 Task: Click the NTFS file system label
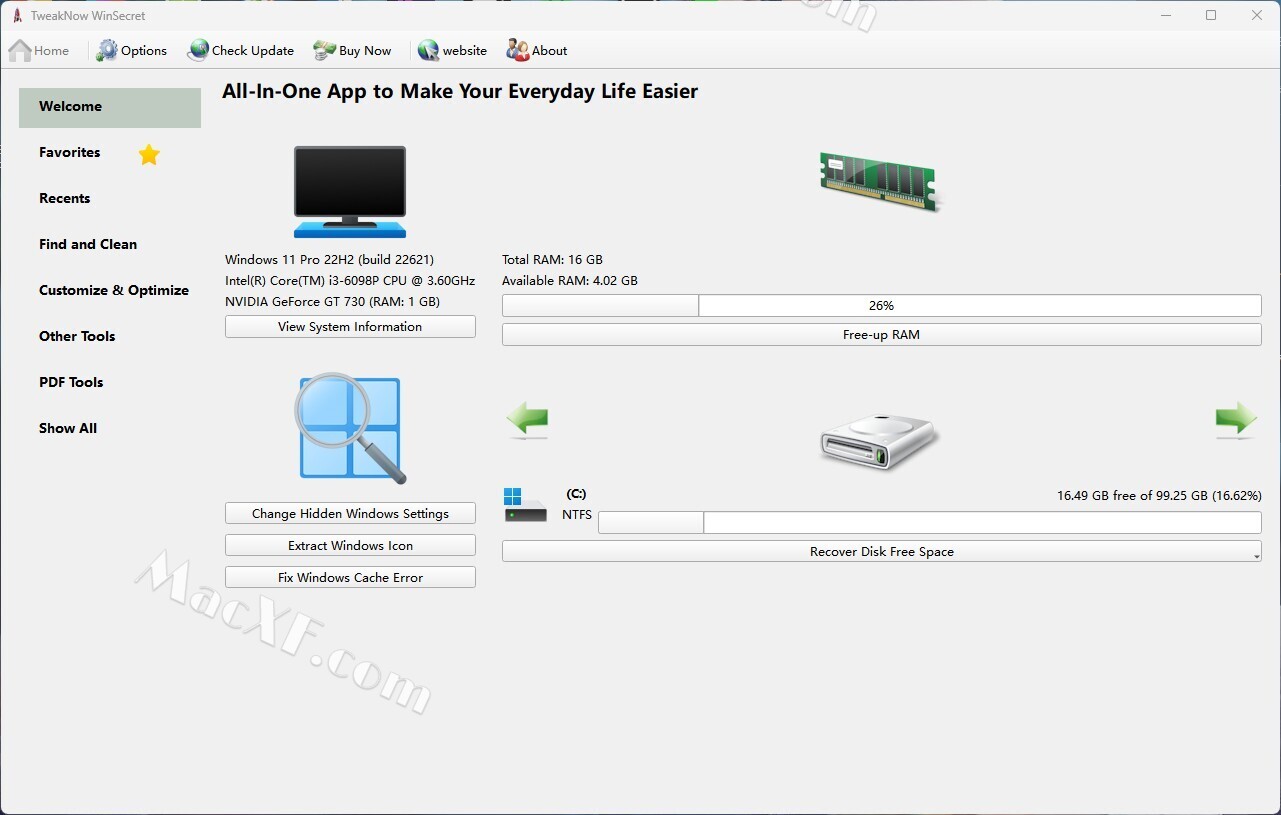coord(577,516)
